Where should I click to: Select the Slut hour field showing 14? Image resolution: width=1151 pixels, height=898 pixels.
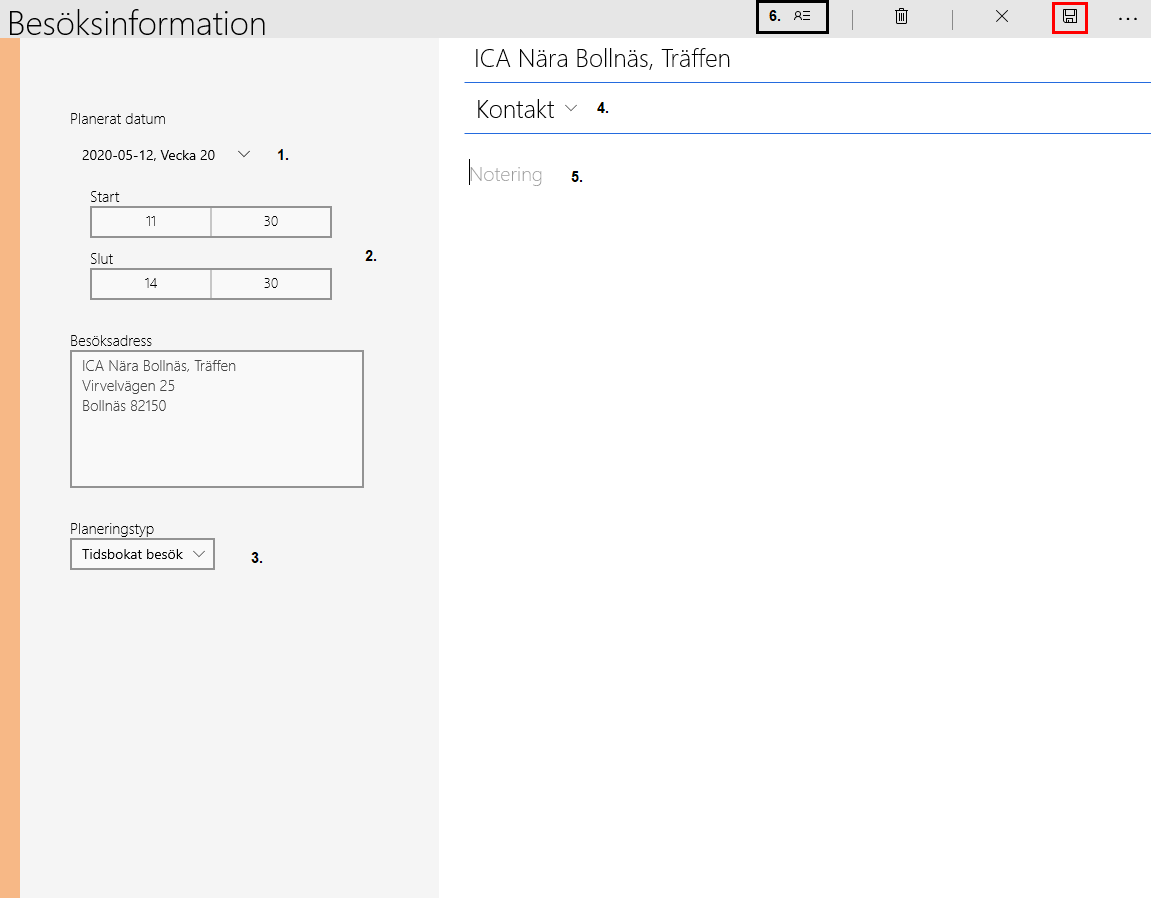(150, 283)
